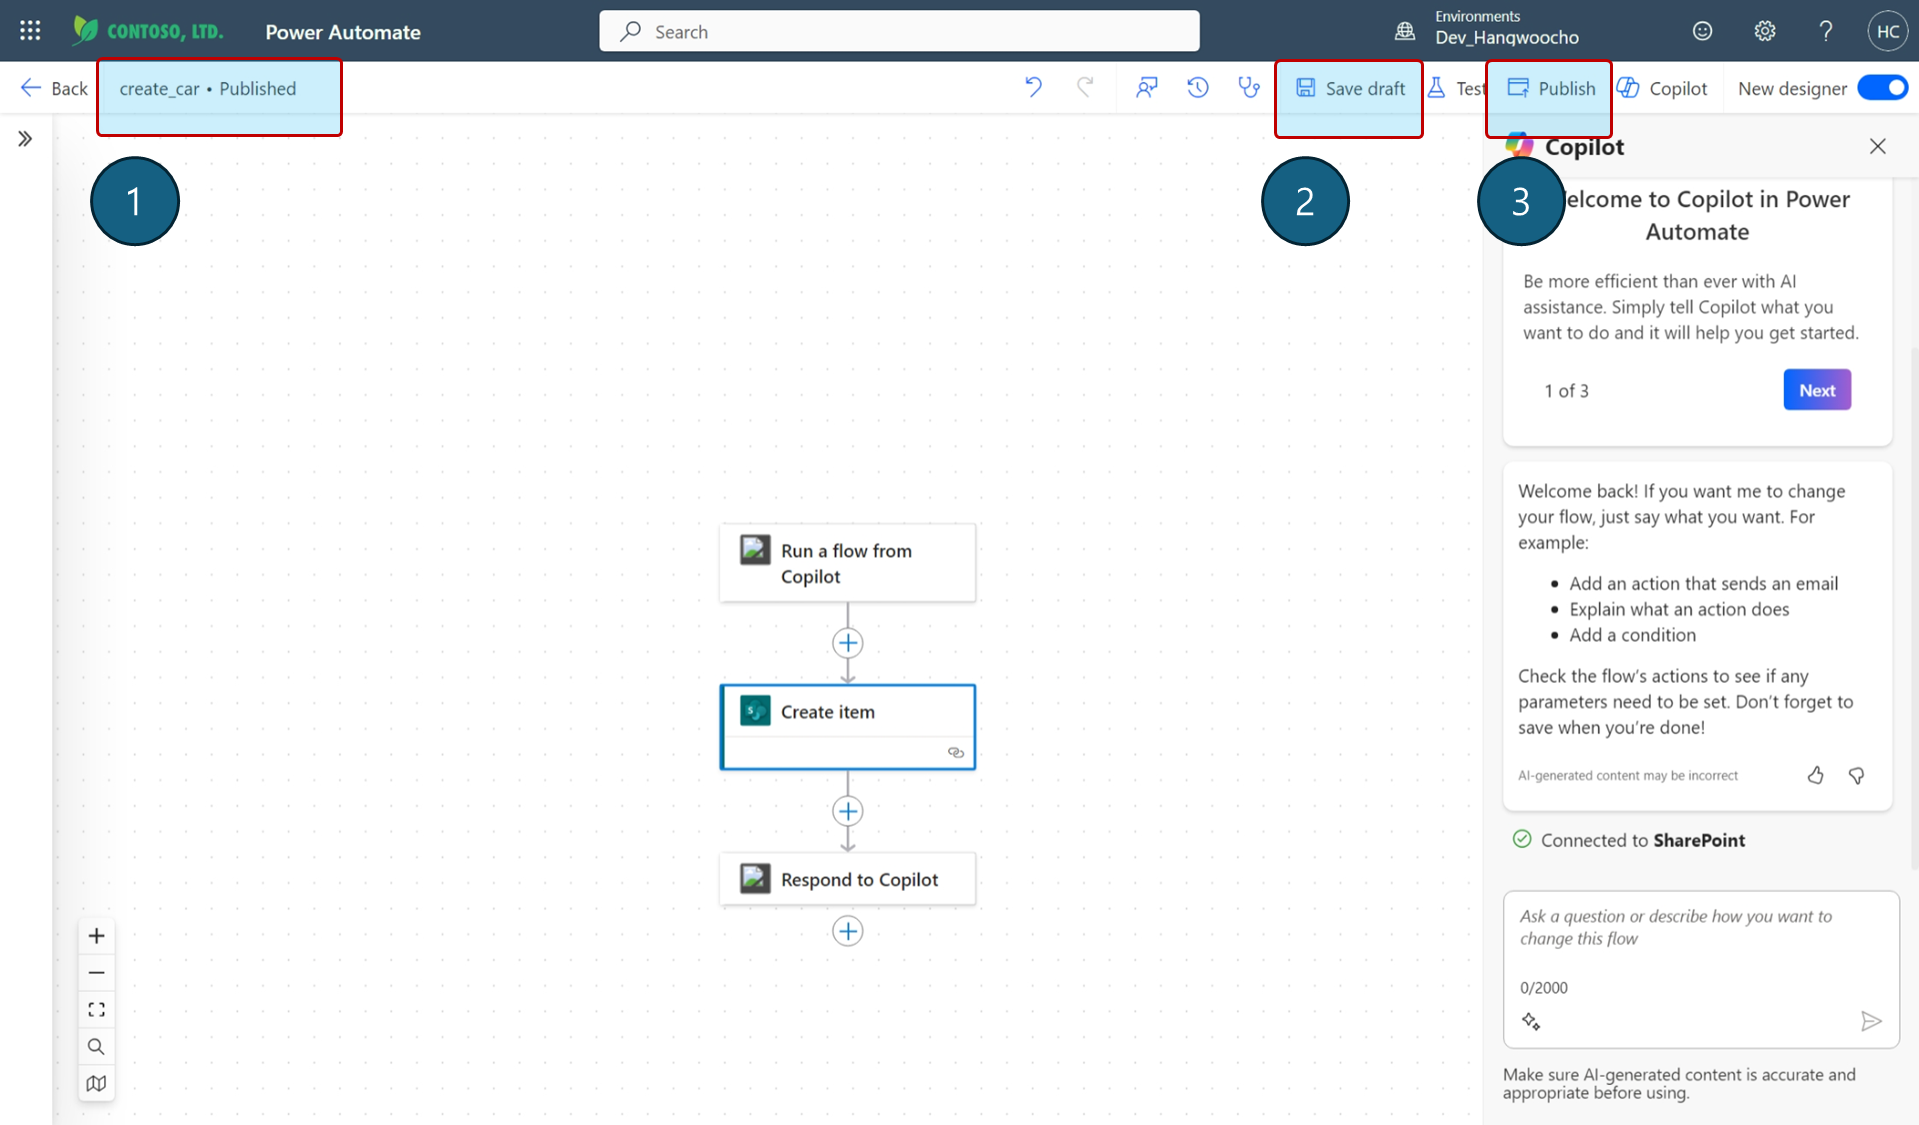Add step below Respond to Copilot
The width and height of the screenshot is (1919, 1125).
(x=848, y=931)
